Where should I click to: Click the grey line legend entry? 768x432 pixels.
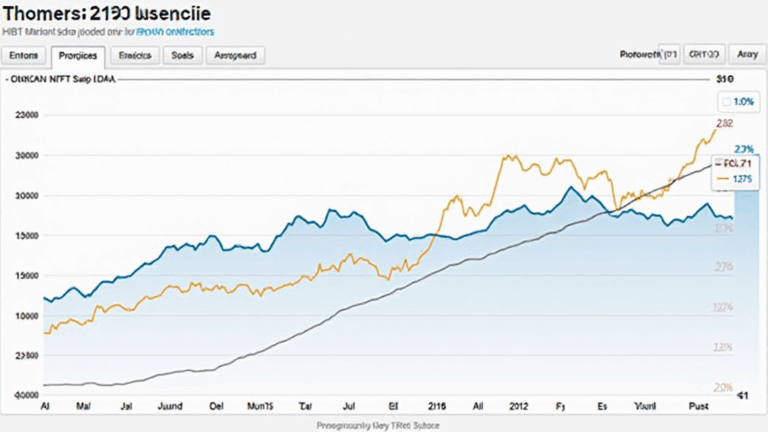(x=737, y=161)
